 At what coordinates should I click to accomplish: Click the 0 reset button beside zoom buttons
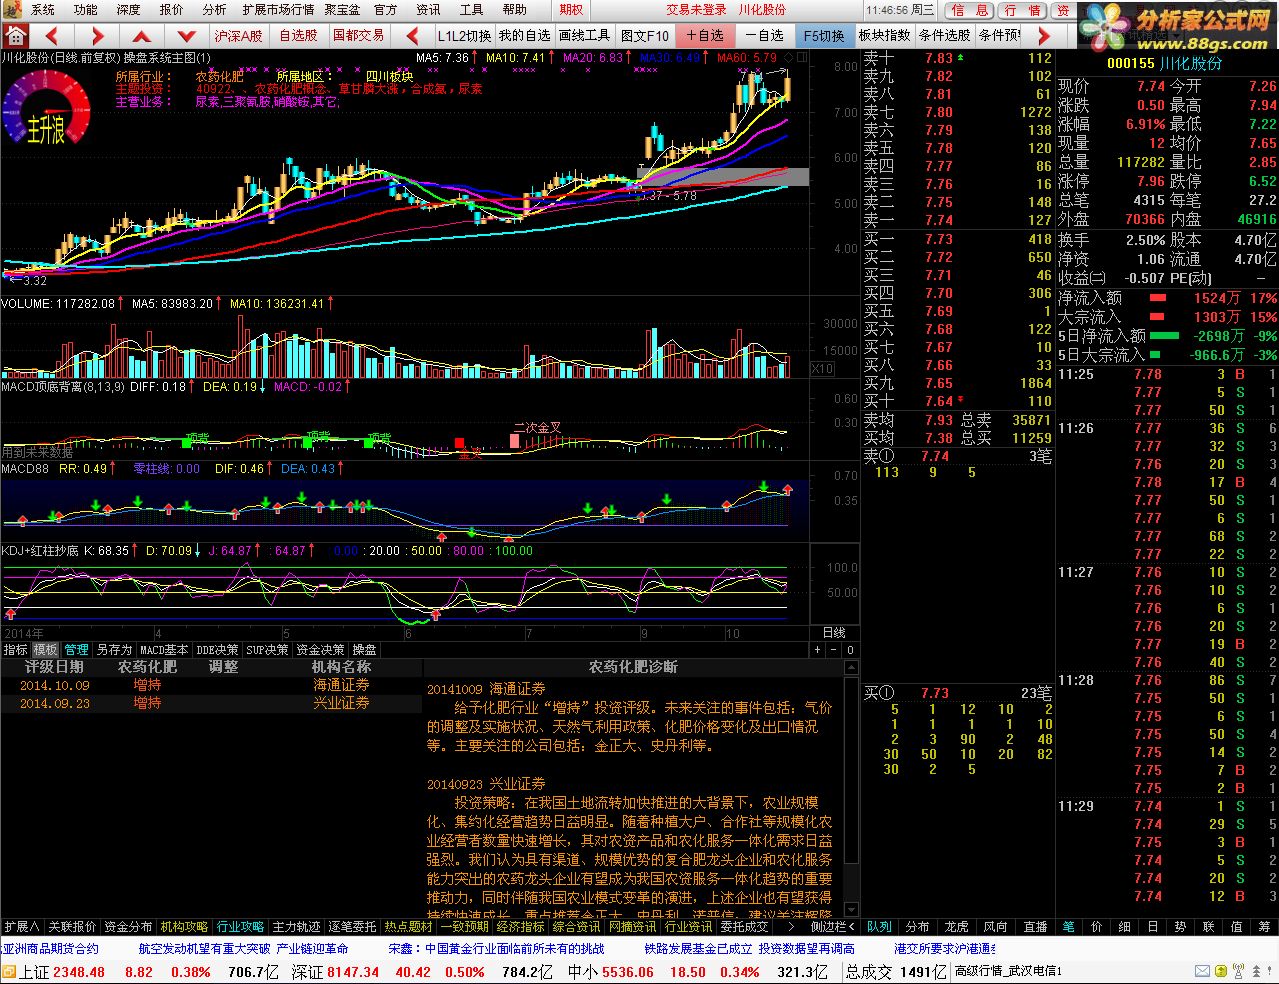[850, 650]
